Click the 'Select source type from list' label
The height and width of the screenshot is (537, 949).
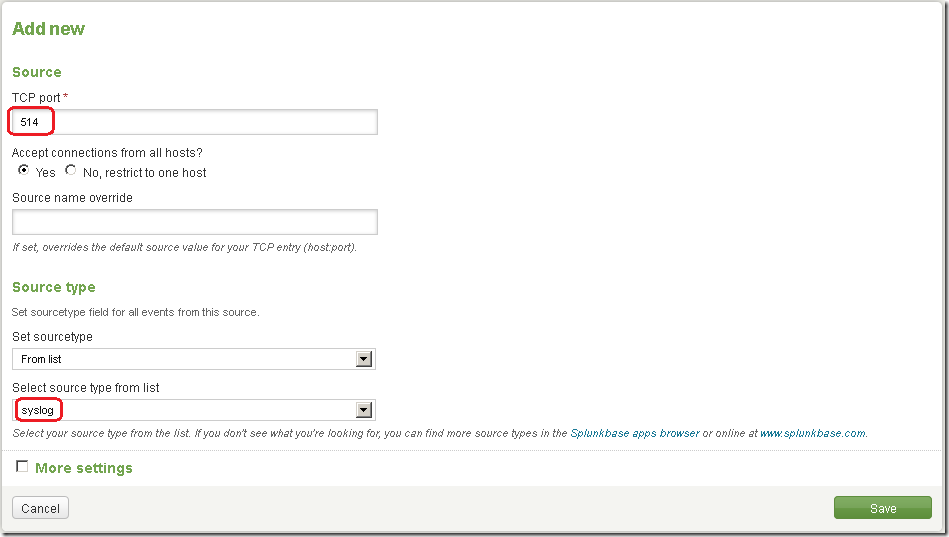(x=86, y=388)
